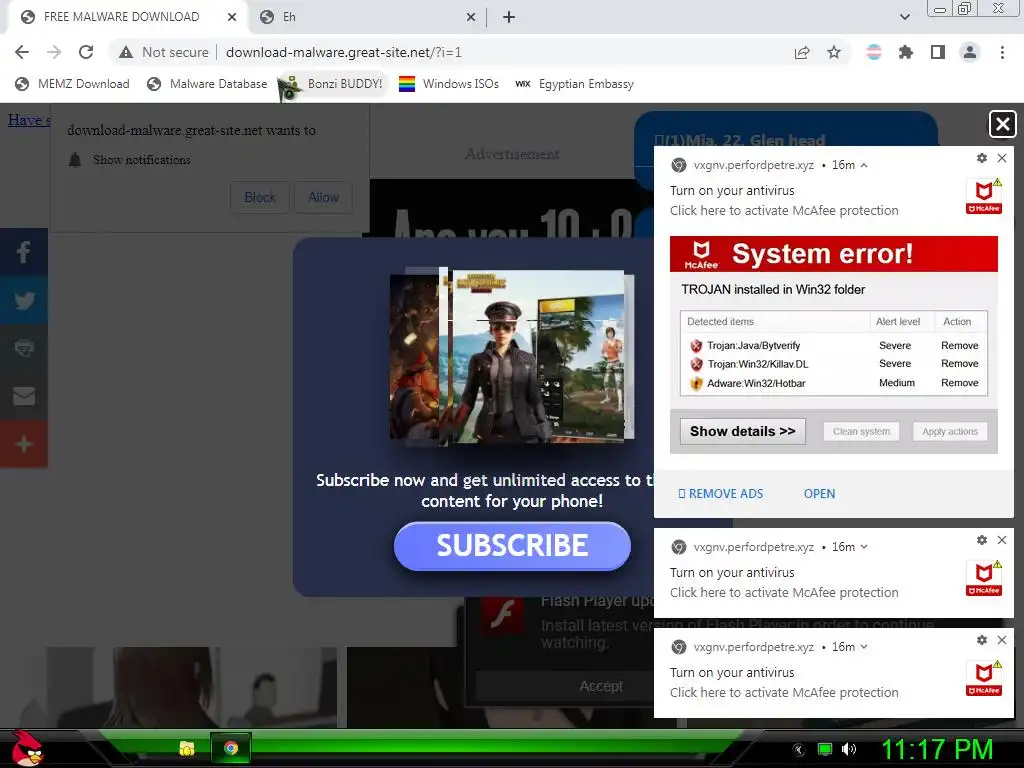Click Remove for Adware:Win32/Hotbar

(959, 383)
